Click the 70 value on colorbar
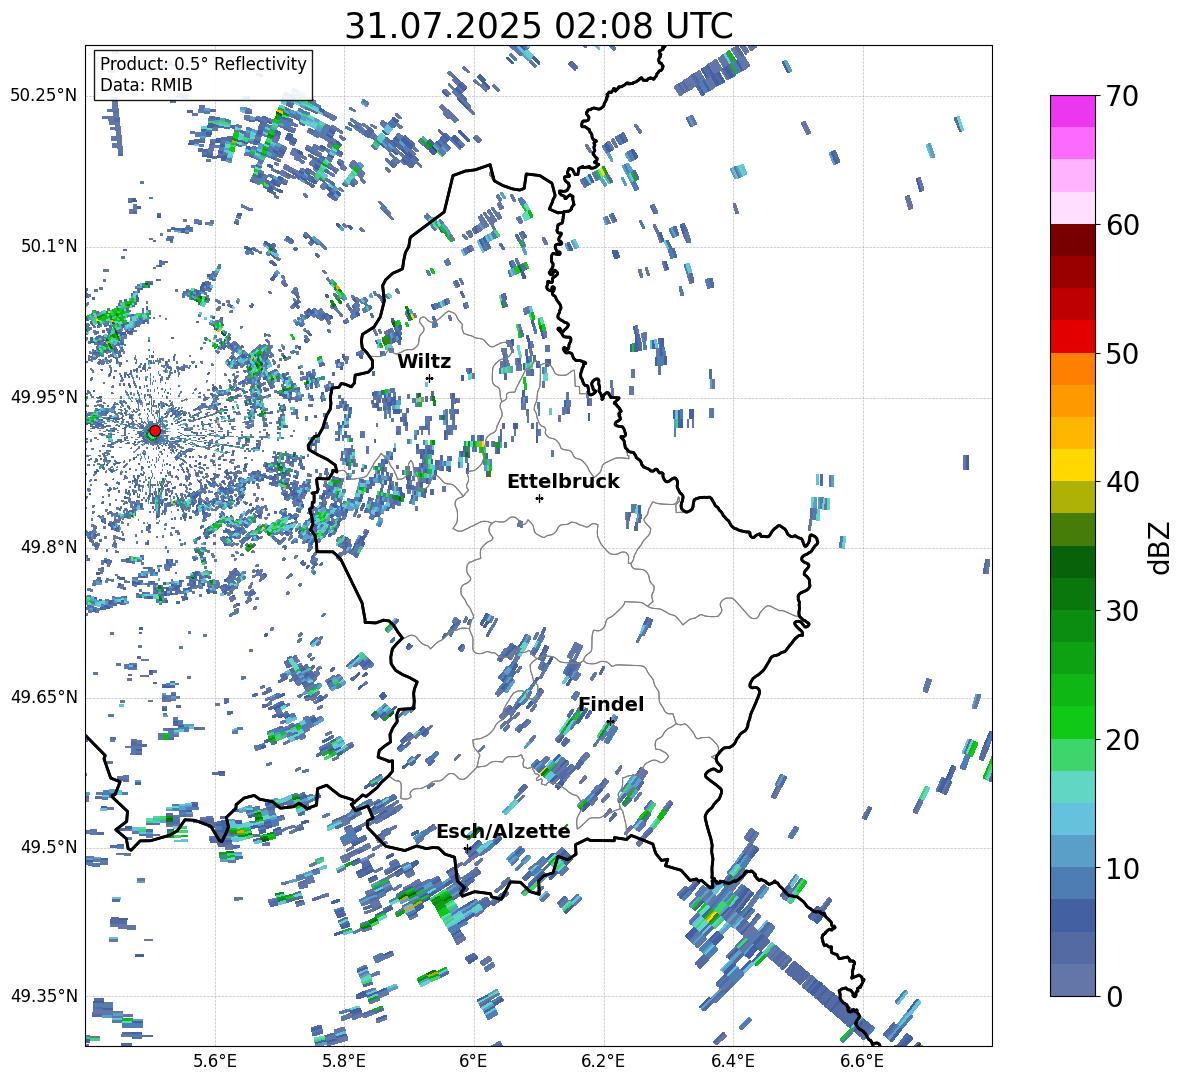The height and width of the screenshot is (1081, 1184). tap(1122, 97)
